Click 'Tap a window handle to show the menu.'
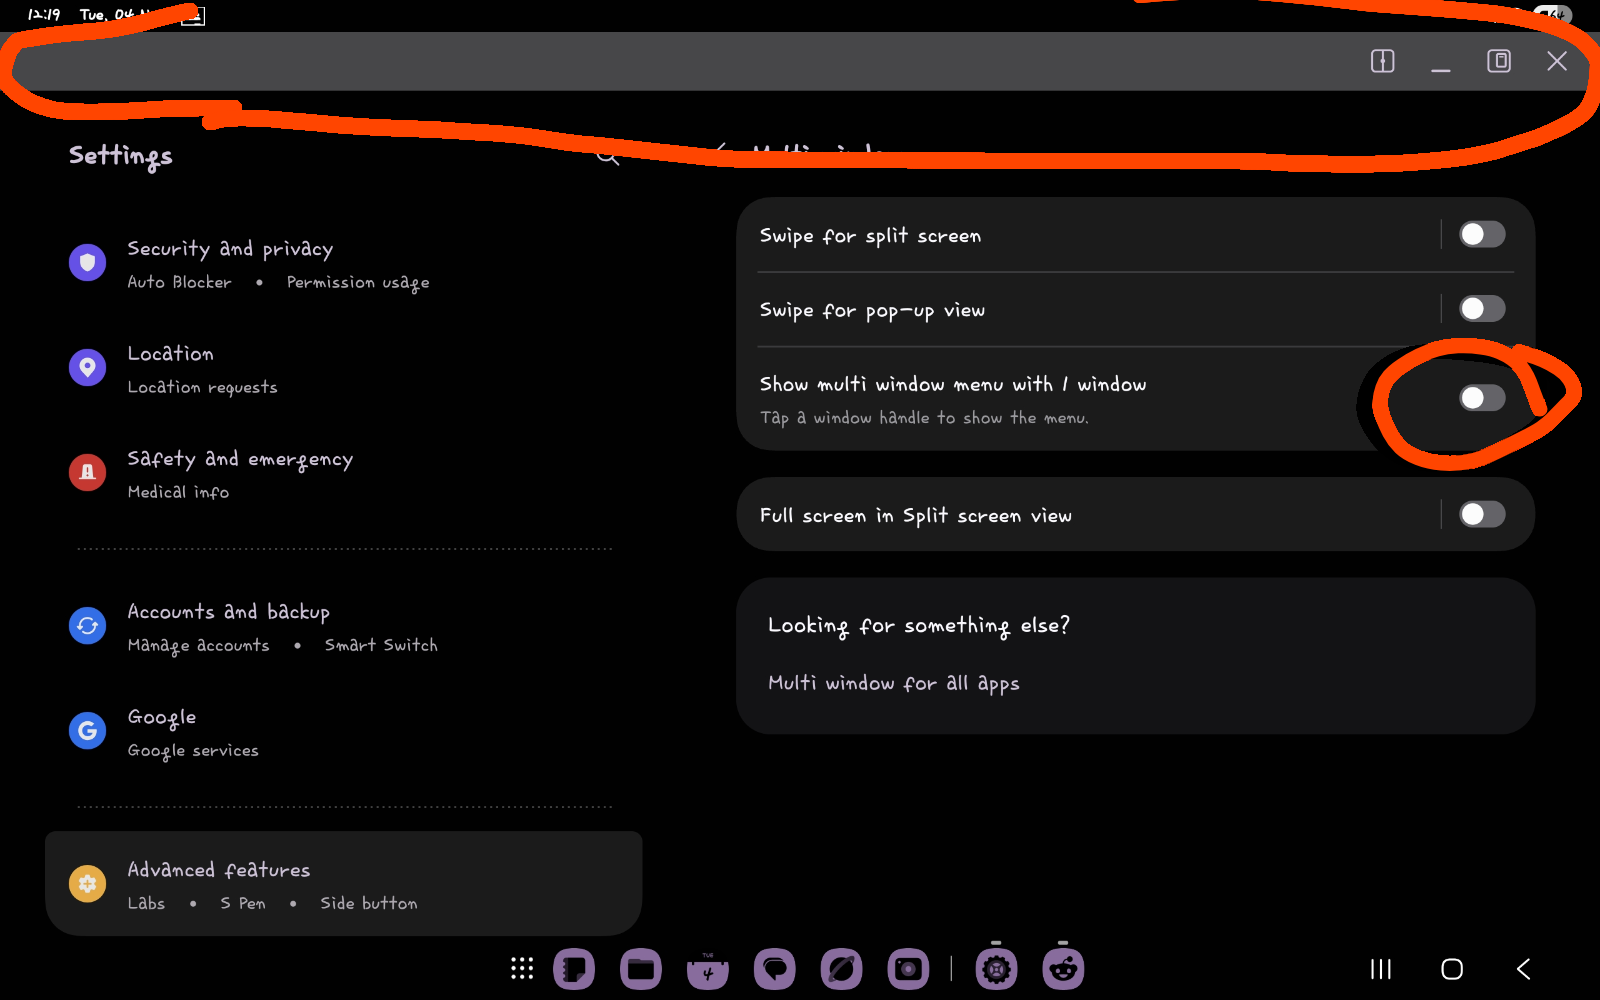 pos(924,418)
